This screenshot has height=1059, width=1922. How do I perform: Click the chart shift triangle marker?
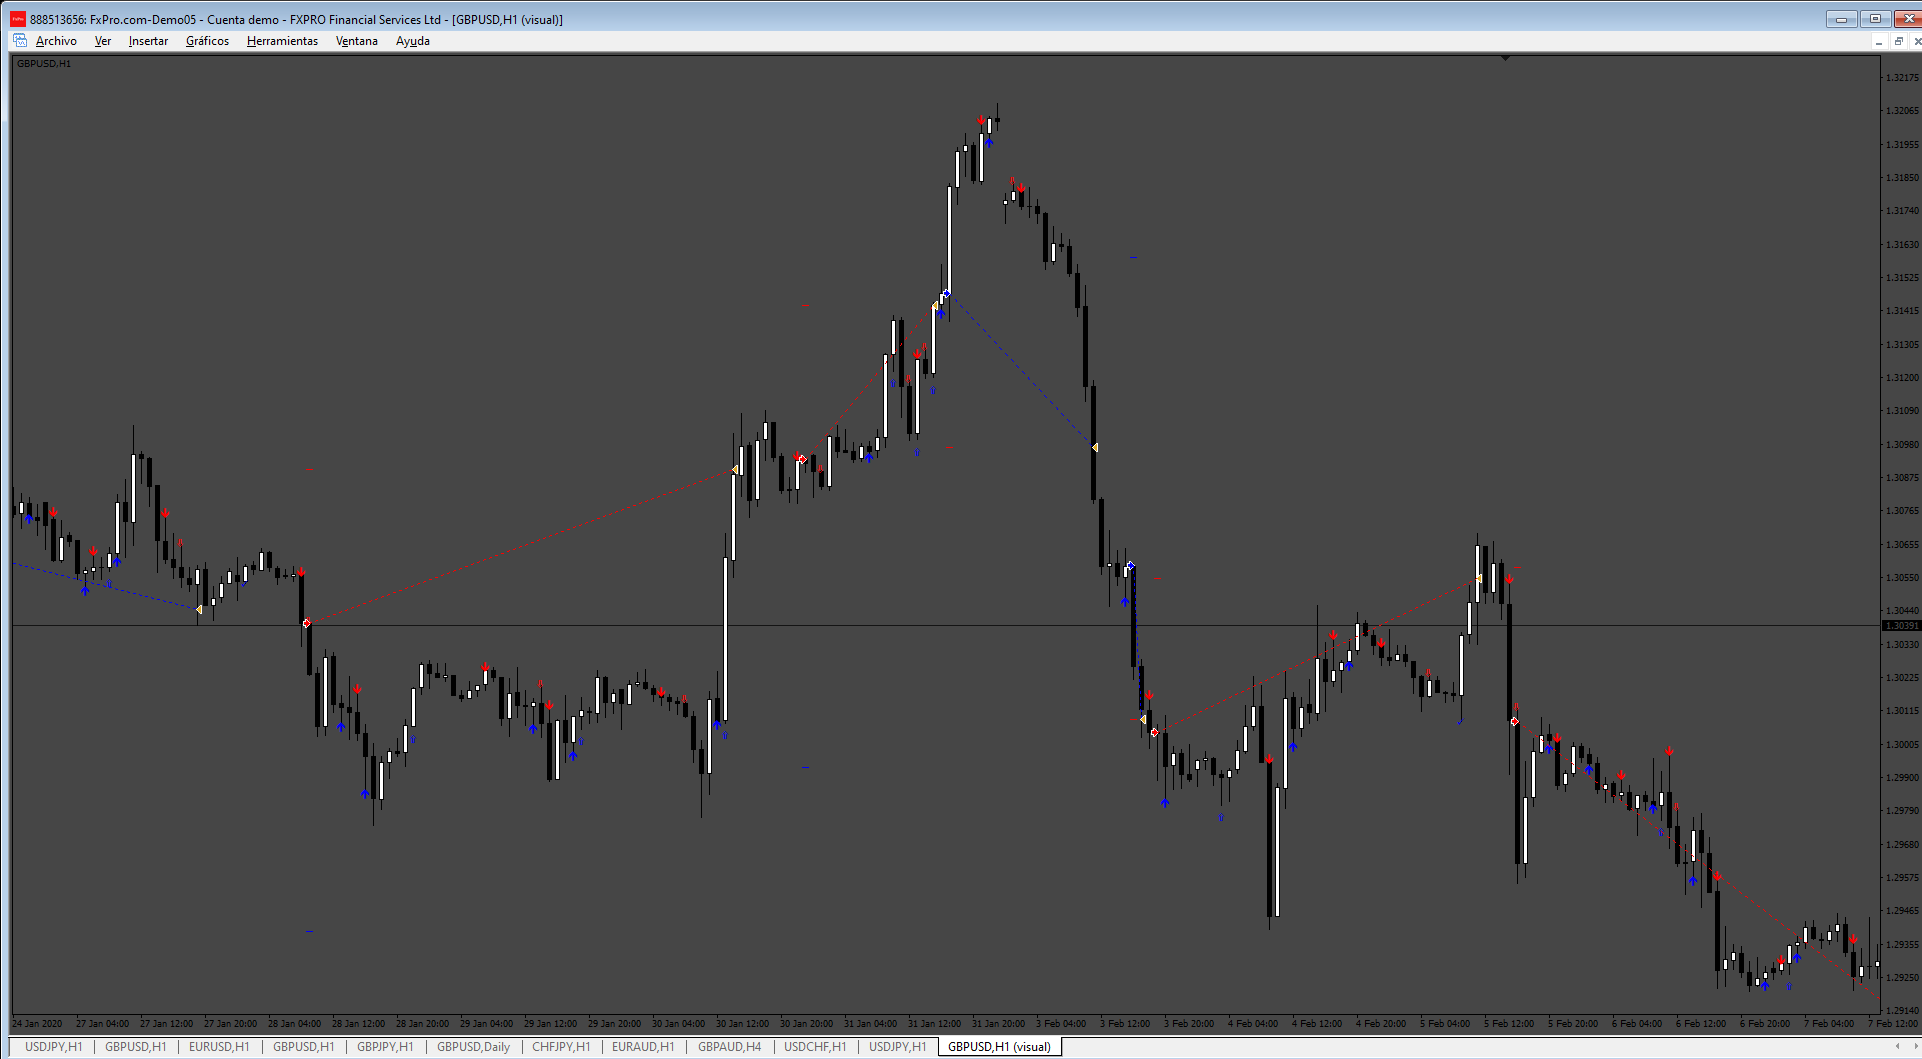[x=1505, y=59]
